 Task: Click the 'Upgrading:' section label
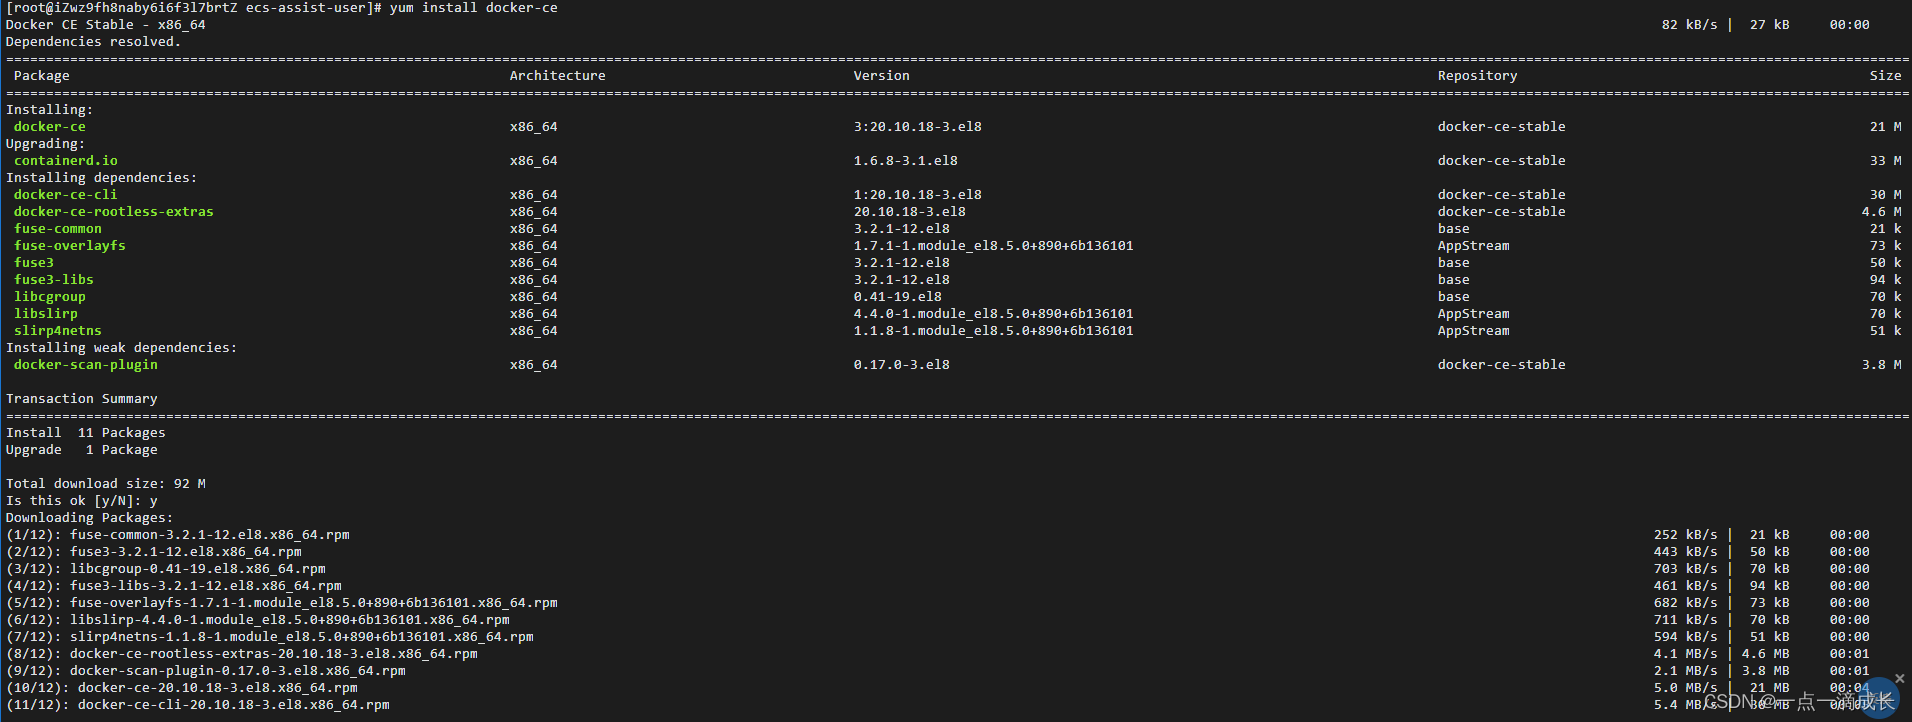[46, 144]
